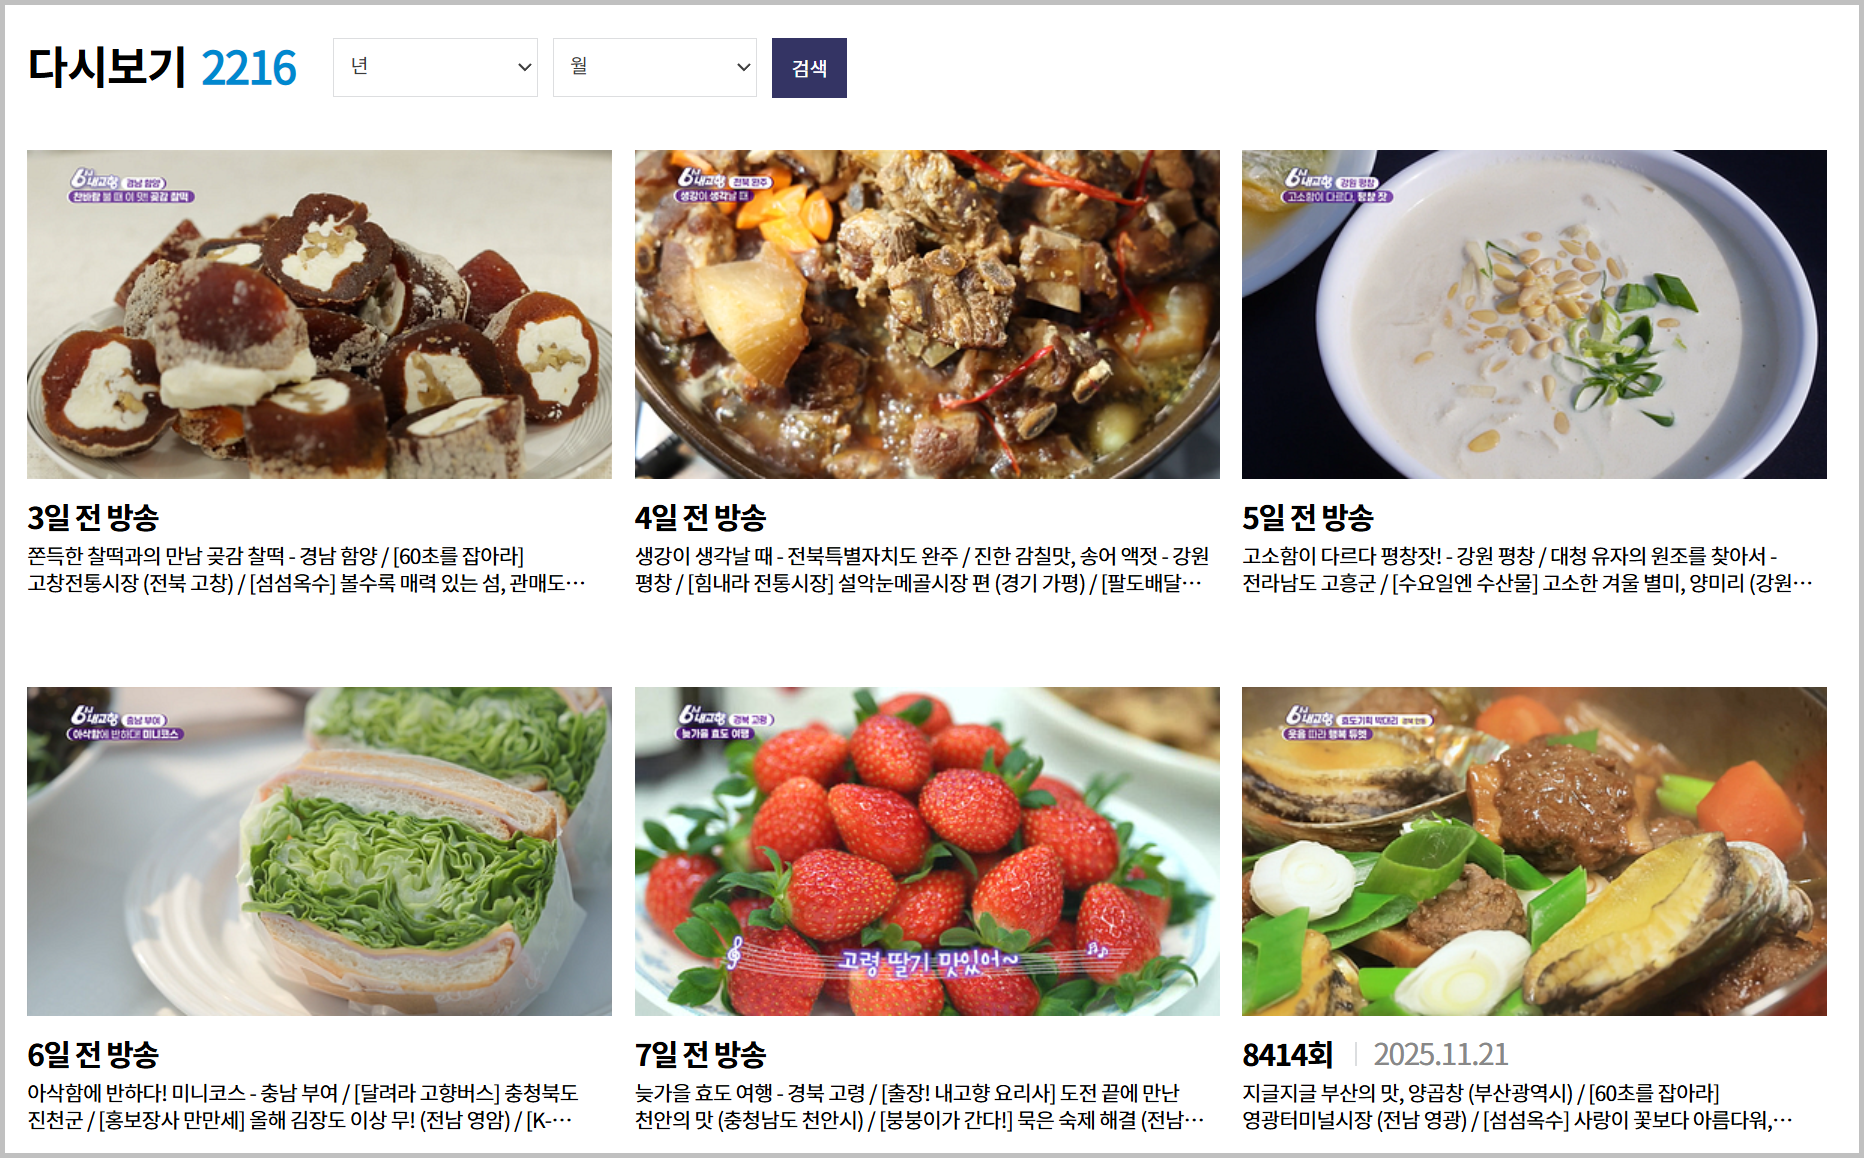Viewport: 1864px width, 1158px height.
Task: Open episode 8414회 title link
Action: (1288, 1055)
